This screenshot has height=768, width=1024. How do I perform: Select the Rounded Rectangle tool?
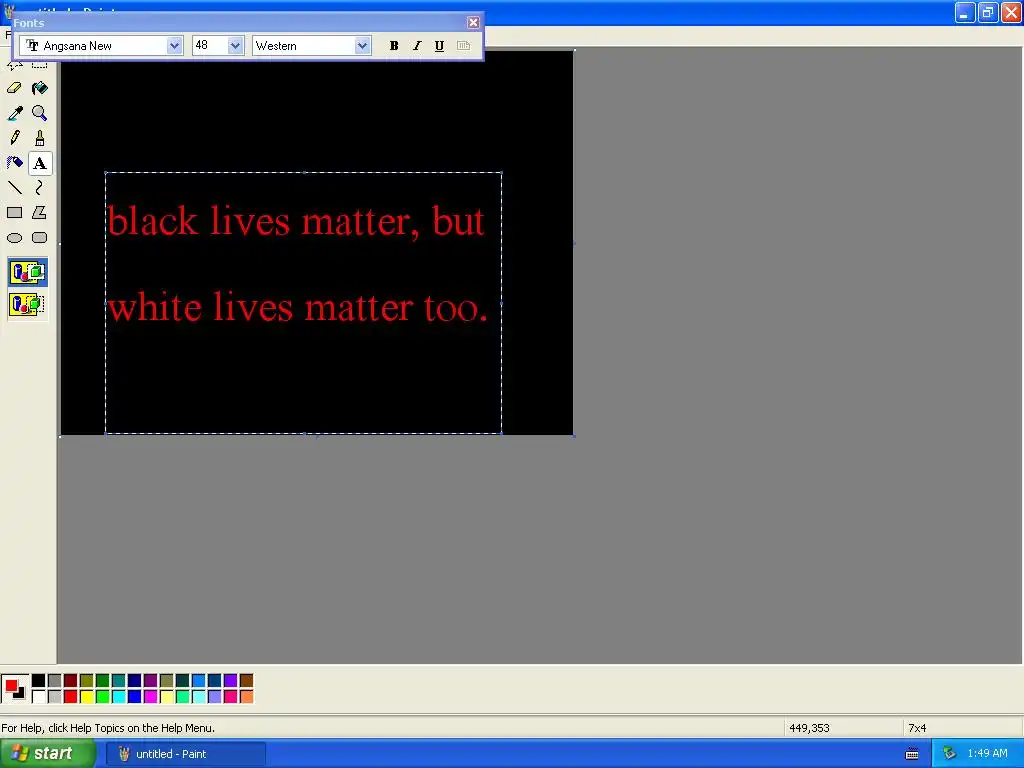point(40,238)
